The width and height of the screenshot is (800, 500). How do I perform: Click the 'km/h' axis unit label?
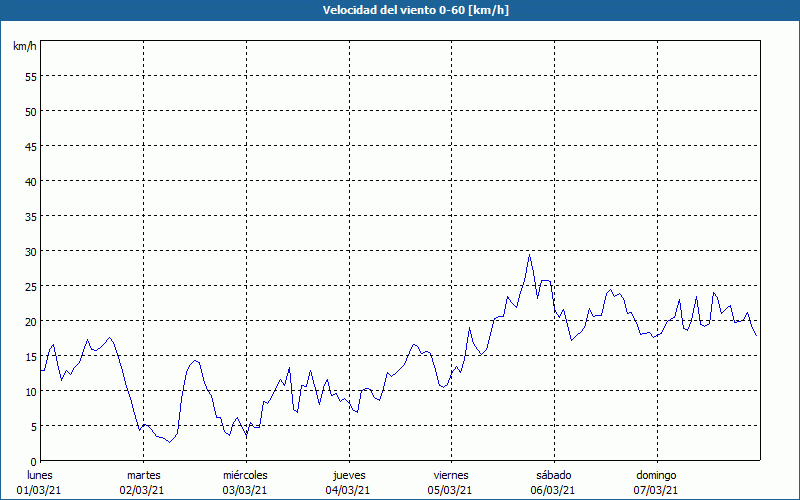[25, 46]
